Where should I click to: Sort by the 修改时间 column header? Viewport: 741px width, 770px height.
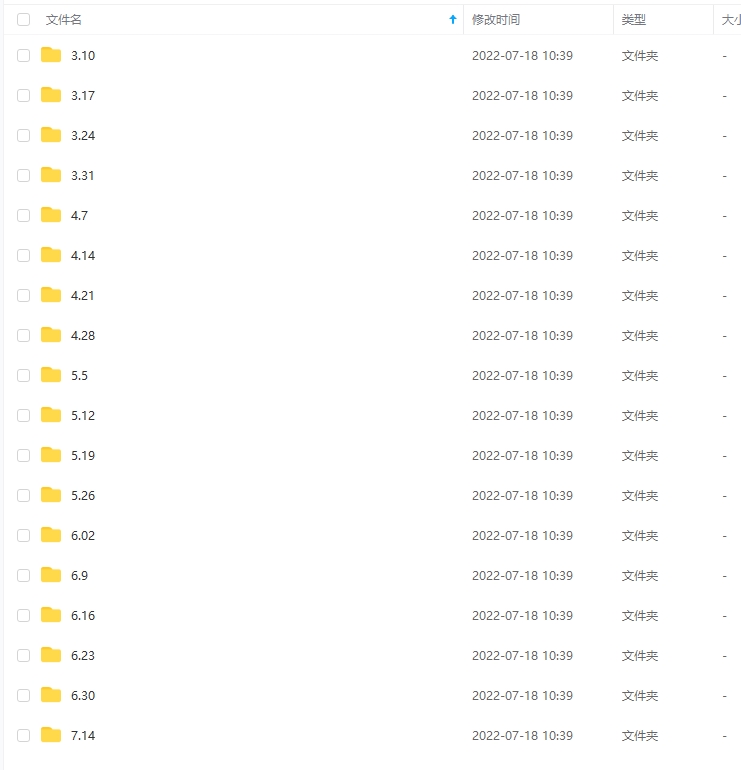tap(496, 19)
